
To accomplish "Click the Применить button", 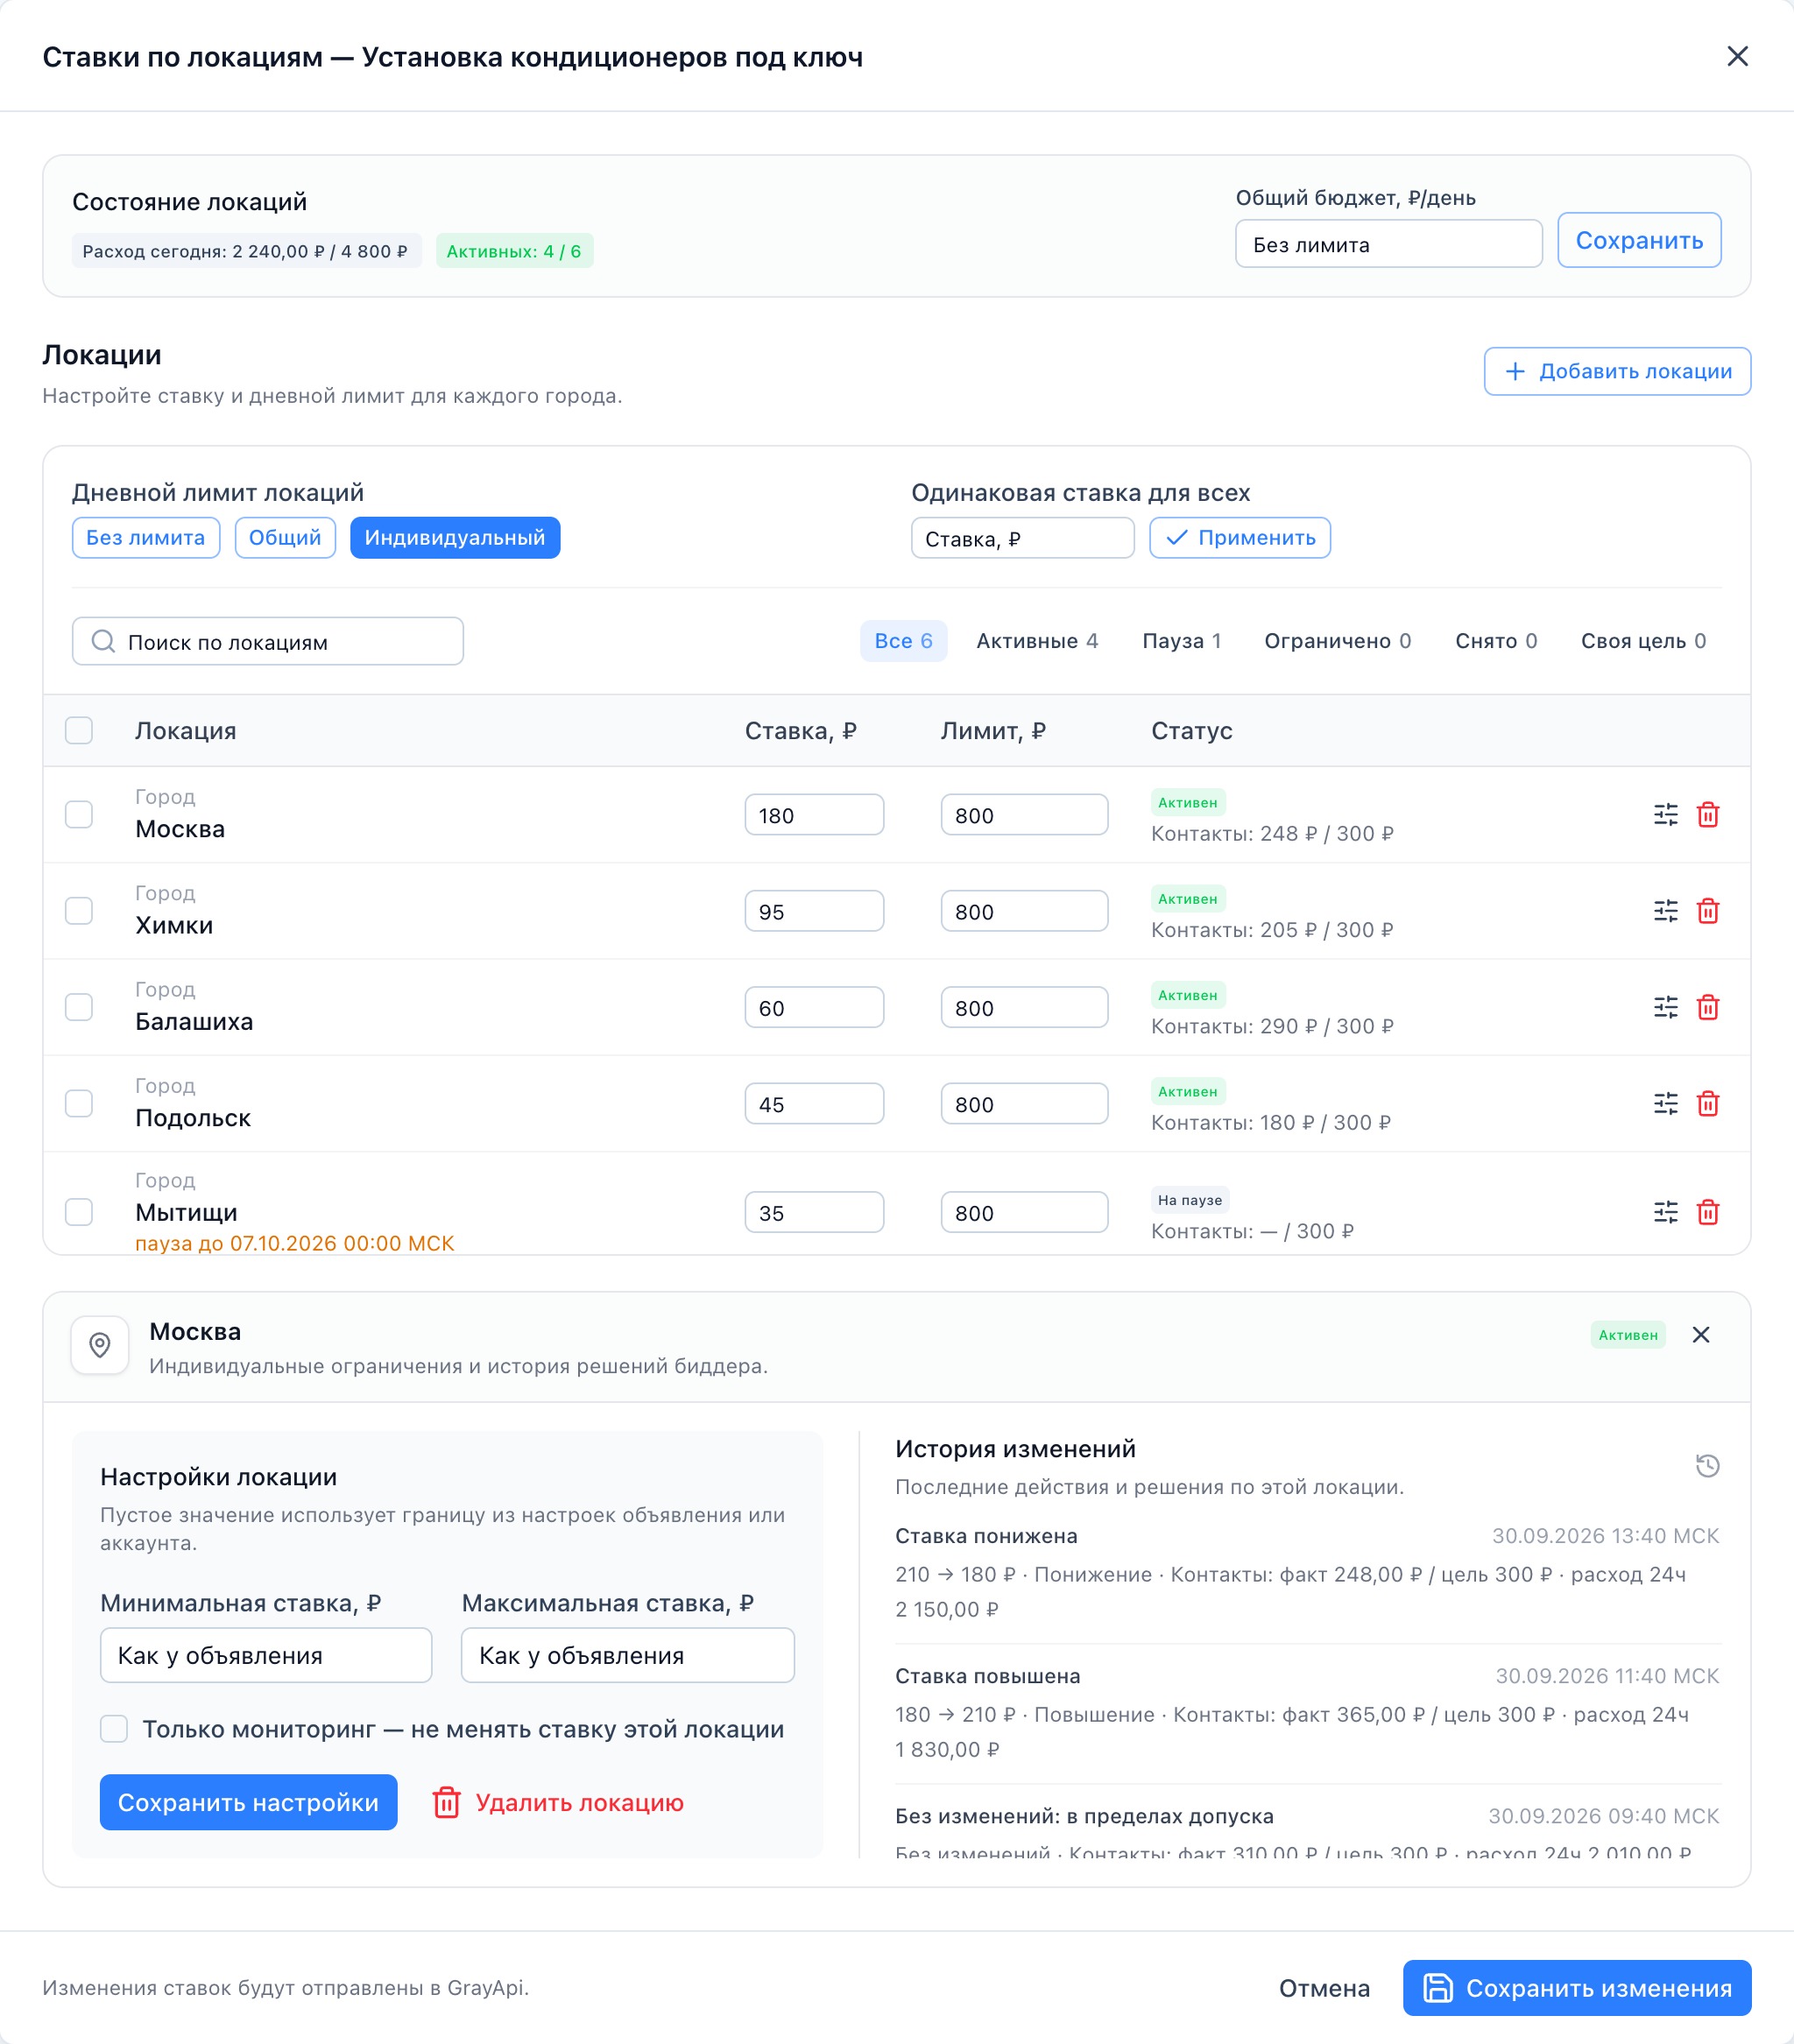I will (x=1240, y=538).
